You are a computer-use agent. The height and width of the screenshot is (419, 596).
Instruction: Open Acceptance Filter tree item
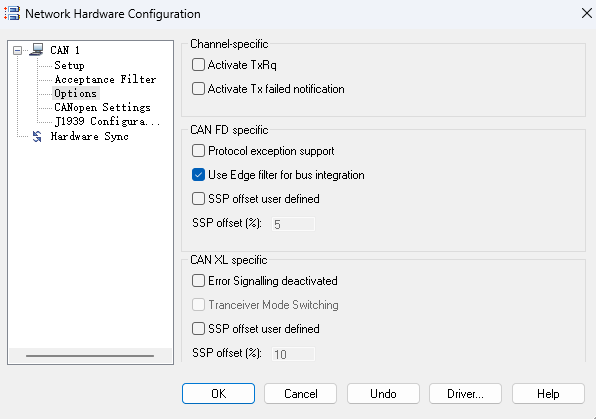point(105,79)
